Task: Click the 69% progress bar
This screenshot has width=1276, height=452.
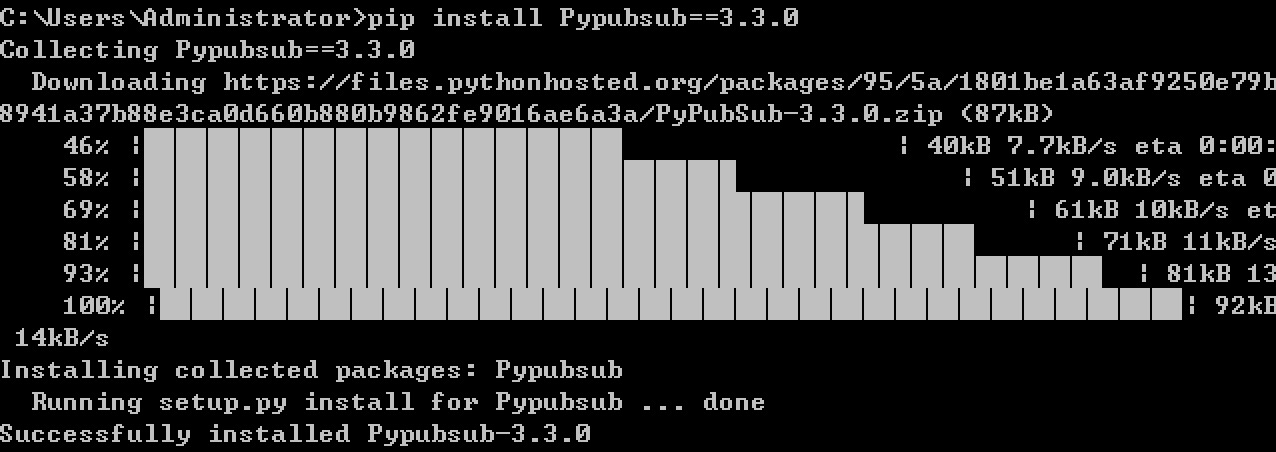Action: (x=583, y=210)
